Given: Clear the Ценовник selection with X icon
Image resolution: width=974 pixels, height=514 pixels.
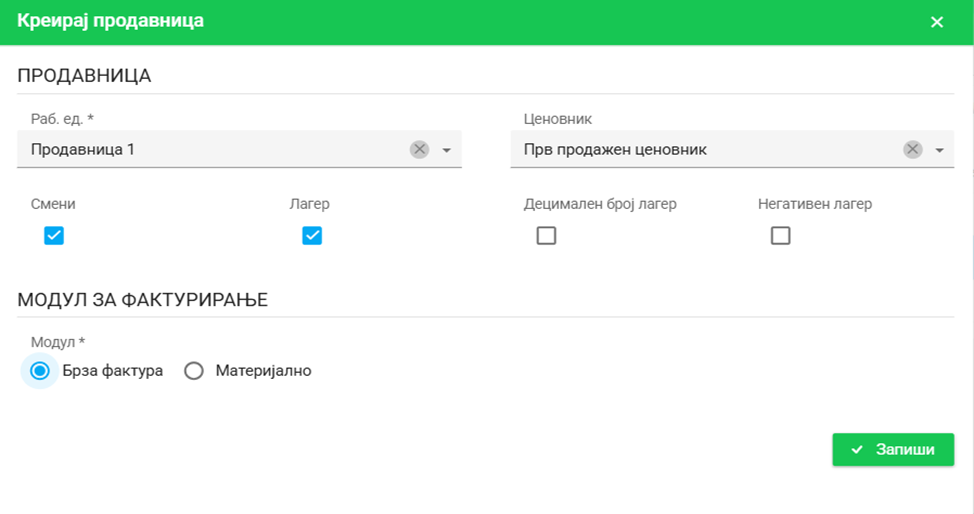Looking at the screenshot, I should point(912,149).
